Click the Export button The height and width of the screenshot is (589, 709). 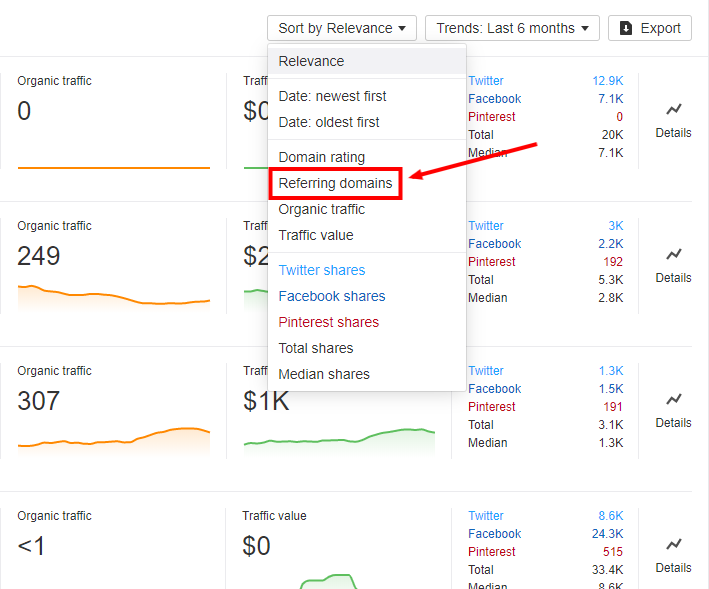coord(649,28)
